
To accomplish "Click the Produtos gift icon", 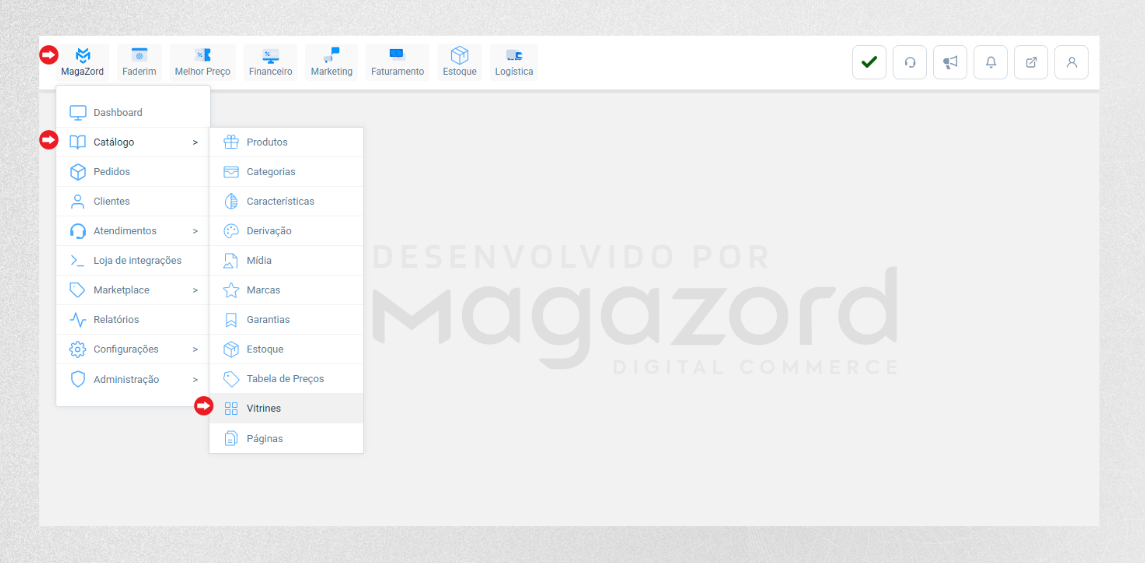I will click(231, 142).
